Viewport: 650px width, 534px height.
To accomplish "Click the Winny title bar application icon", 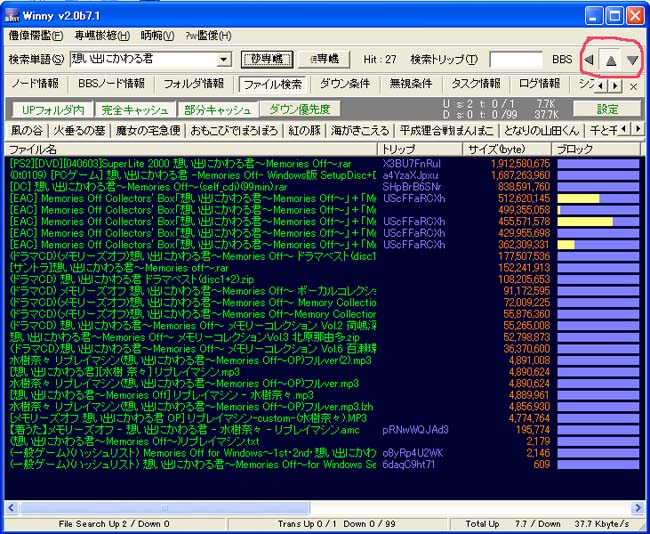I will (12, 16).
